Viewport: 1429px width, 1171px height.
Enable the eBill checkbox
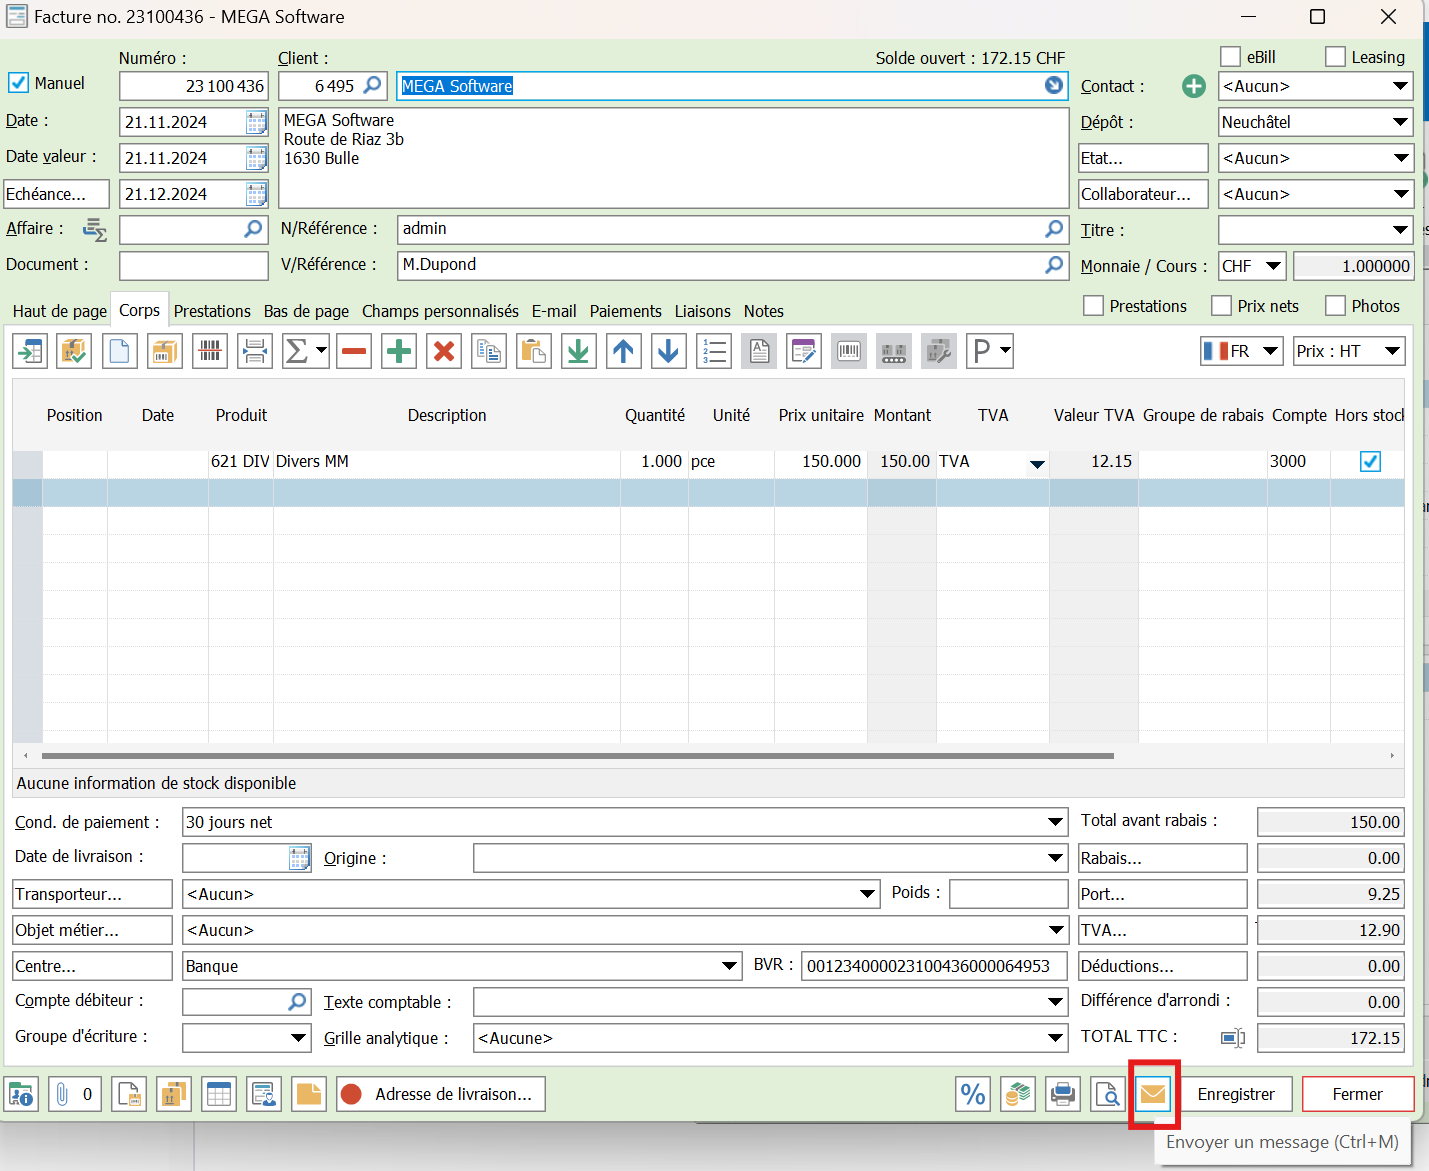1231,57
